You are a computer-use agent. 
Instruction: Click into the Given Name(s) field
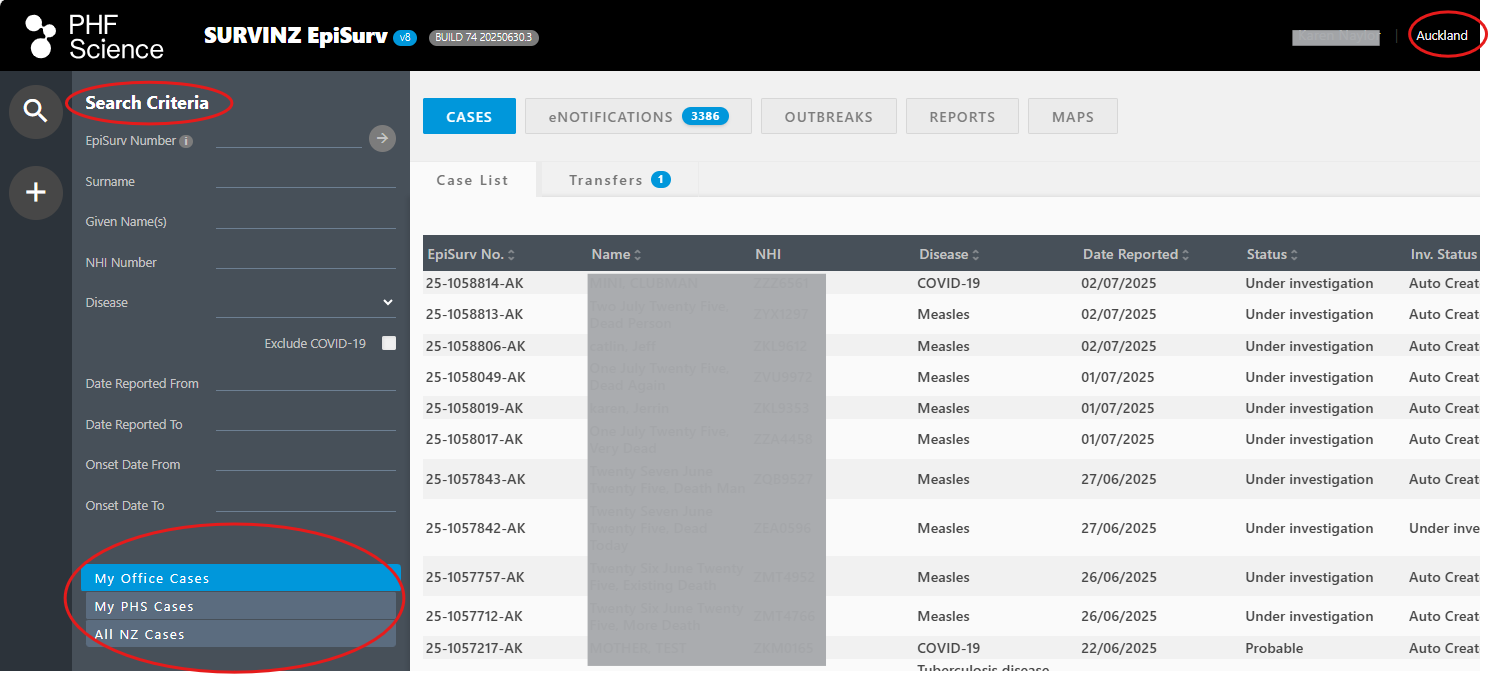point(306,220)
